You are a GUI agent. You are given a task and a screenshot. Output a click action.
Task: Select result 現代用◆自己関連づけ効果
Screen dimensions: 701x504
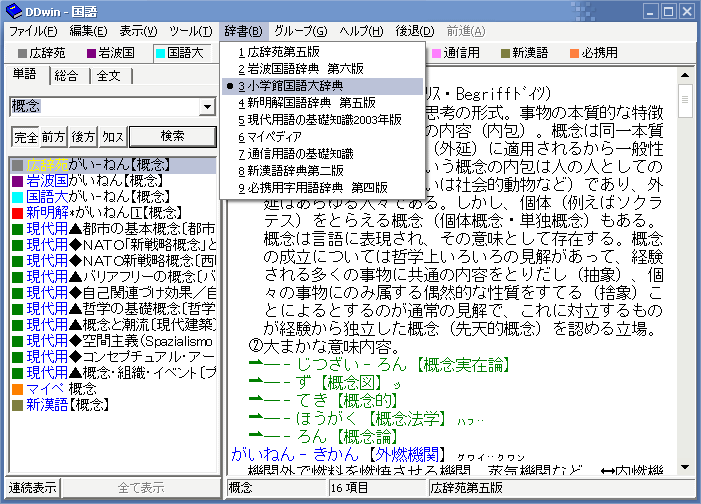pyautogui.click(x=113, y=293)
